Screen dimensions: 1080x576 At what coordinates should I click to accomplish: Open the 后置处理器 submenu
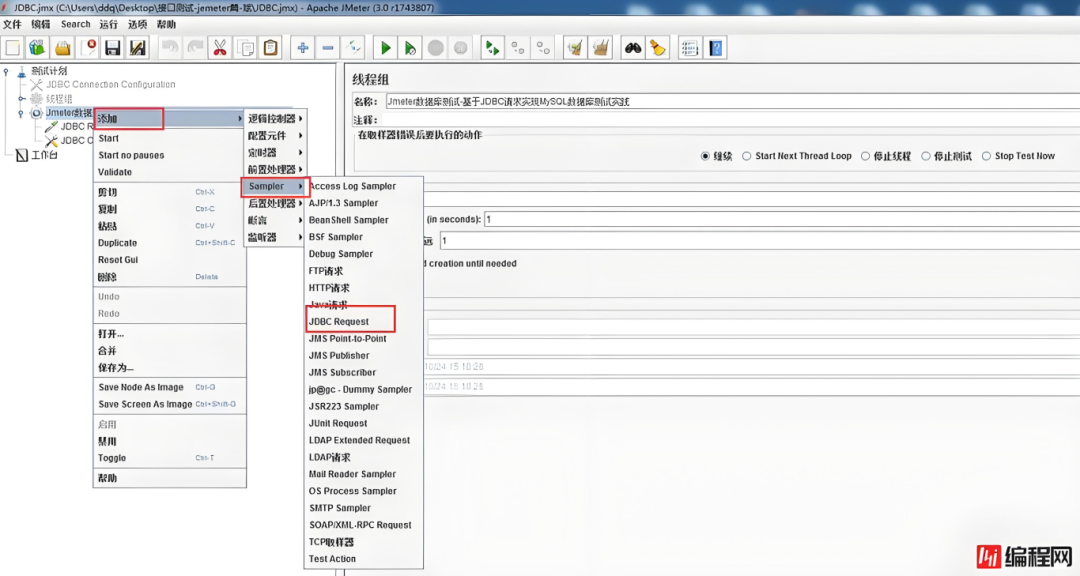(276, 203)
